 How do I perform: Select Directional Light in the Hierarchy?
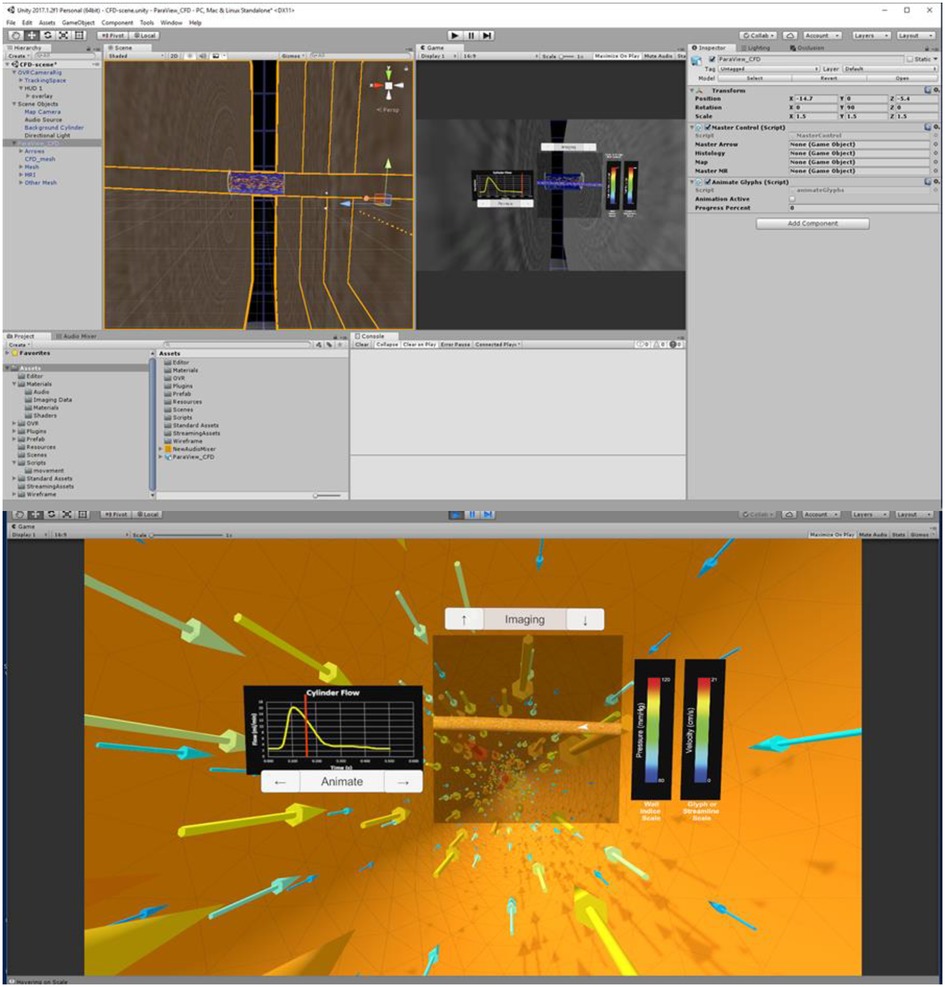point(47,135)
